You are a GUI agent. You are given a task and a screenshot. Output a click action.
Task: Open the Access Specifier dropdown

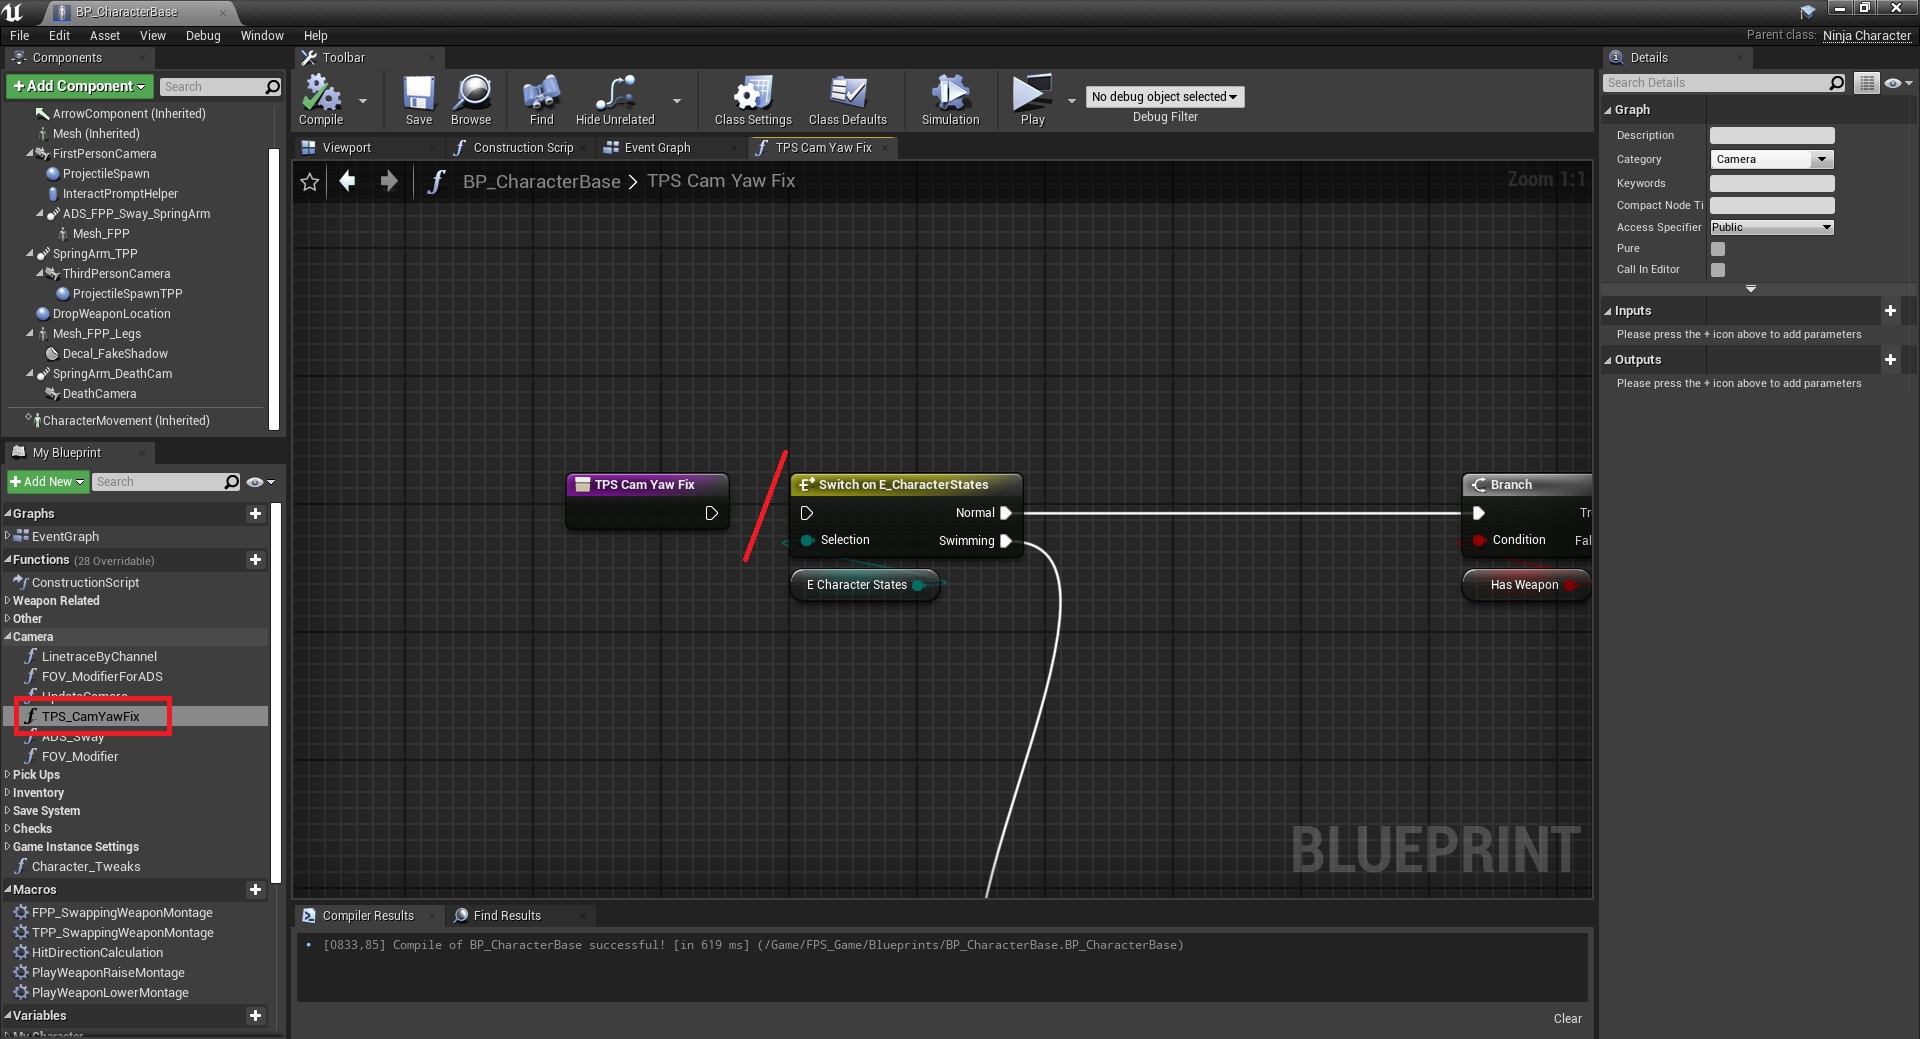[x=1771, y=228]
